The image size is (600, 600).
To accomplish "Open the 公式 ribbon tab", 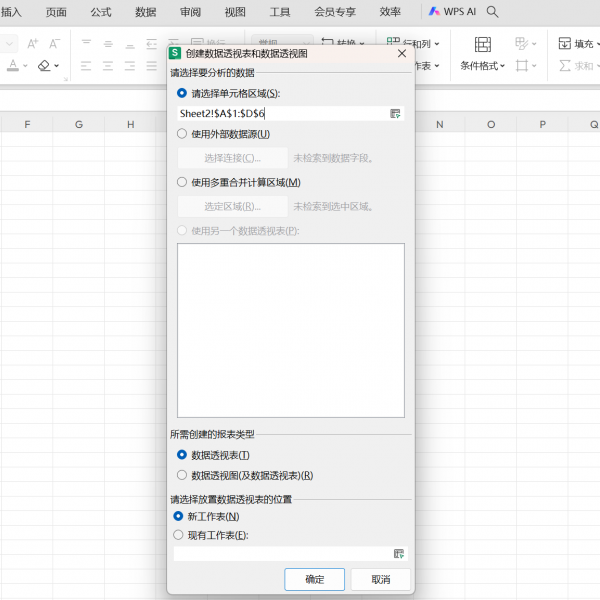I will [x=101, y=12].
